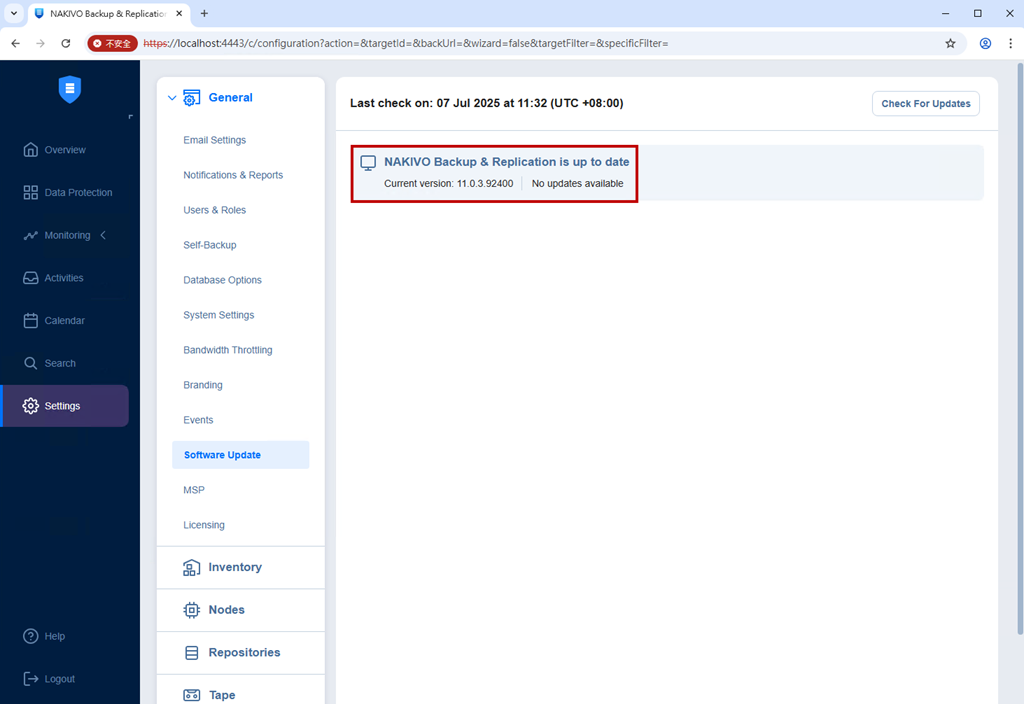Bookmark this page with star icon
The width and height of the screenshot is (1024, 704).
pos(950,43)
